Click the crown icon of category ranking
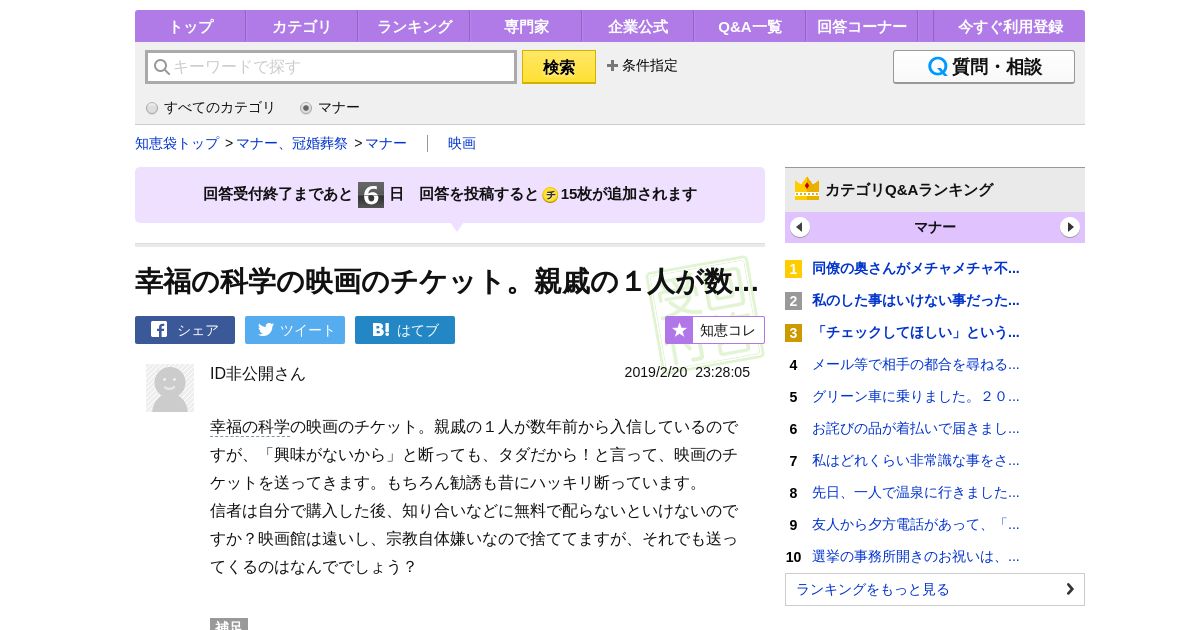This screenshot has height=630, width=1200. 807,189
